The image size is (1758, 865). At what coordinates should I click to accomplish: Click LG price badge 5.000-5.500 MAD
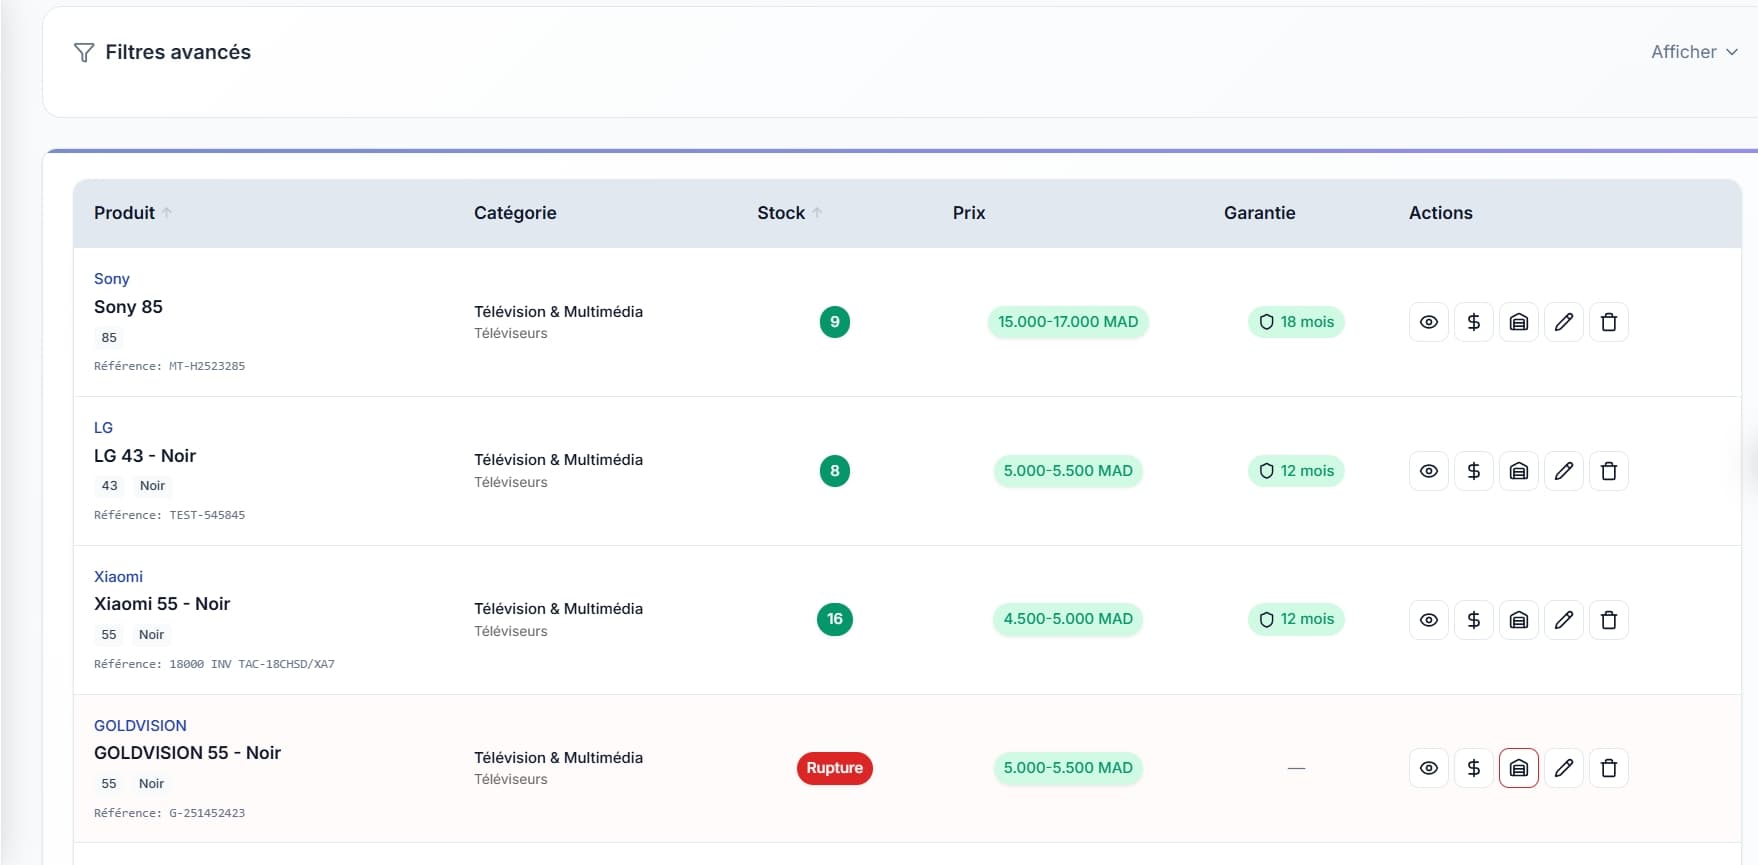tap(1068, 471)
